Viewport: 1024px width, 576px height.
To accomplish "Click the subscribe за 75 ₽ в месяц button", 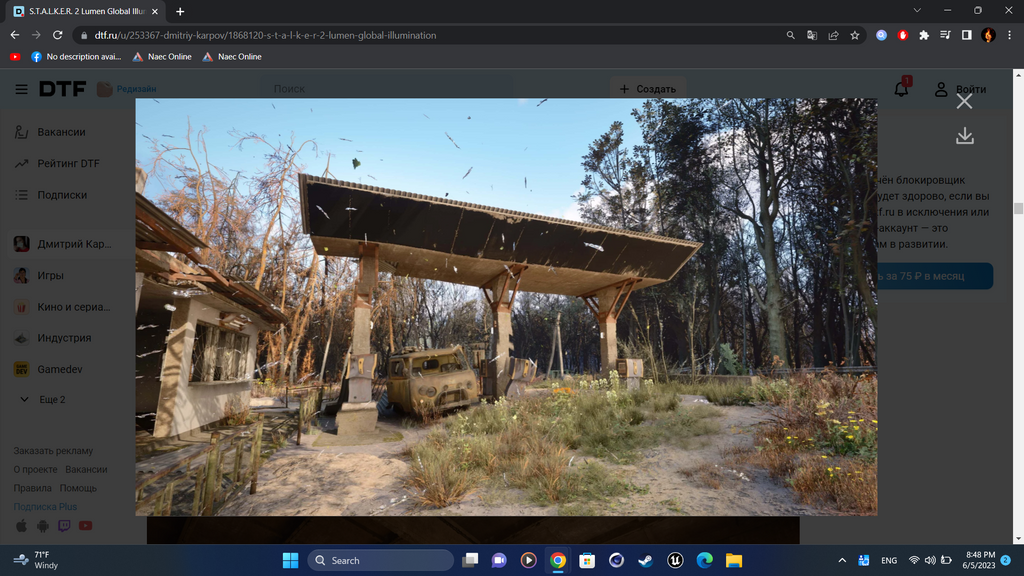I will click(934, 276).
